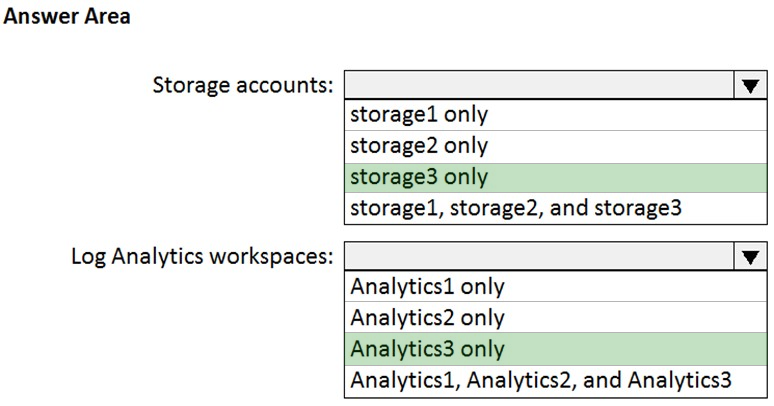Click the green highlighted row in Analytics list
This screenshot has width=774, height=406.
pyautogui.click(x=556, y=349)
